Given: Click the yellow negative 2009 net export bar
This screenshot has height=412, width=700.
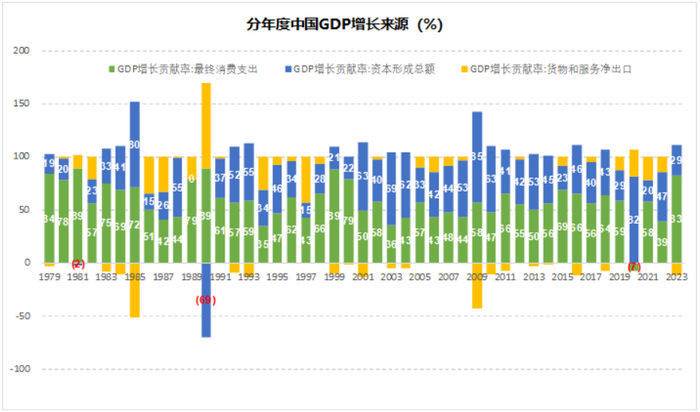Looking at the screenshot, I should pyautogui.click(x=477, y=286).
